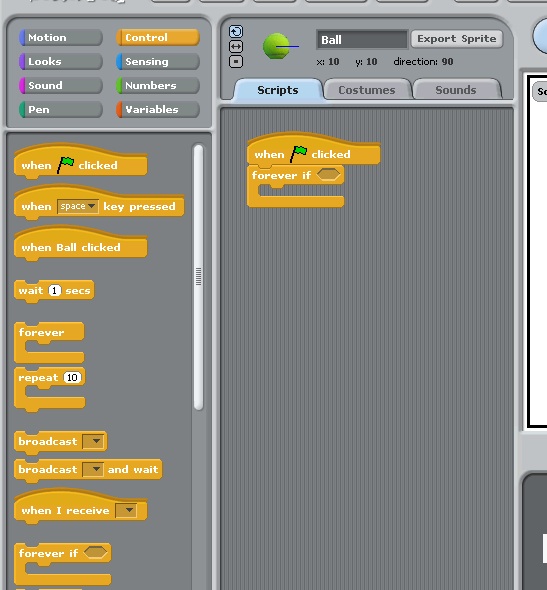The height and width of the screenshot is (590, 547).
Task: Expand the when I receive dropdown
Action: 126,510
